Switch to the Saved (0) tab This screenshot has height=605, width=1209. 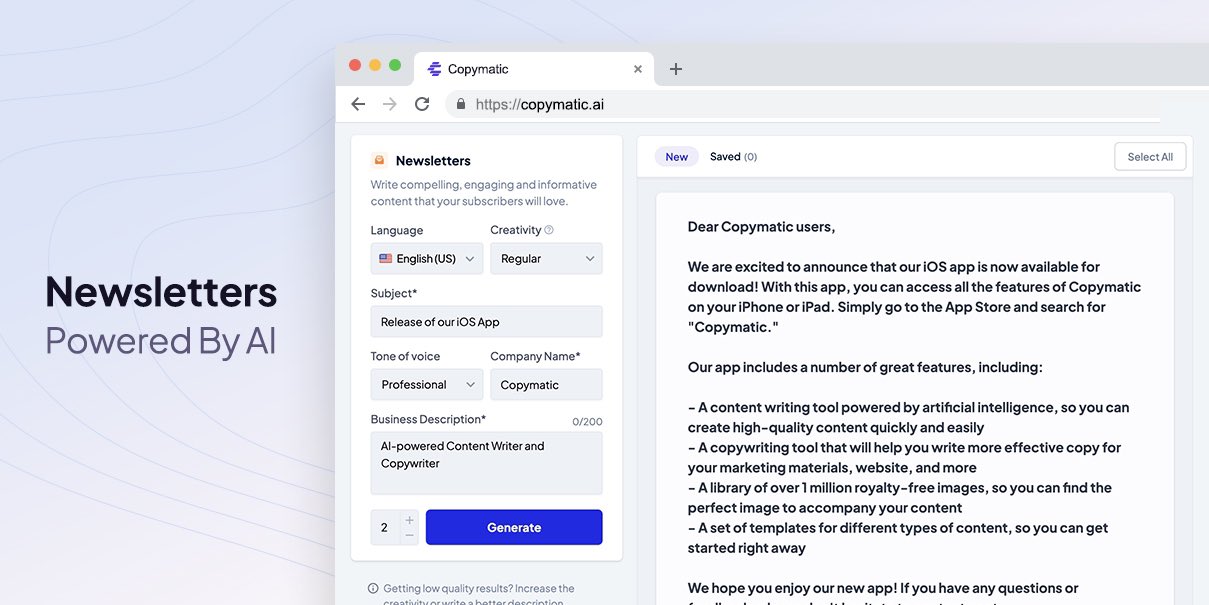[733, 157]
